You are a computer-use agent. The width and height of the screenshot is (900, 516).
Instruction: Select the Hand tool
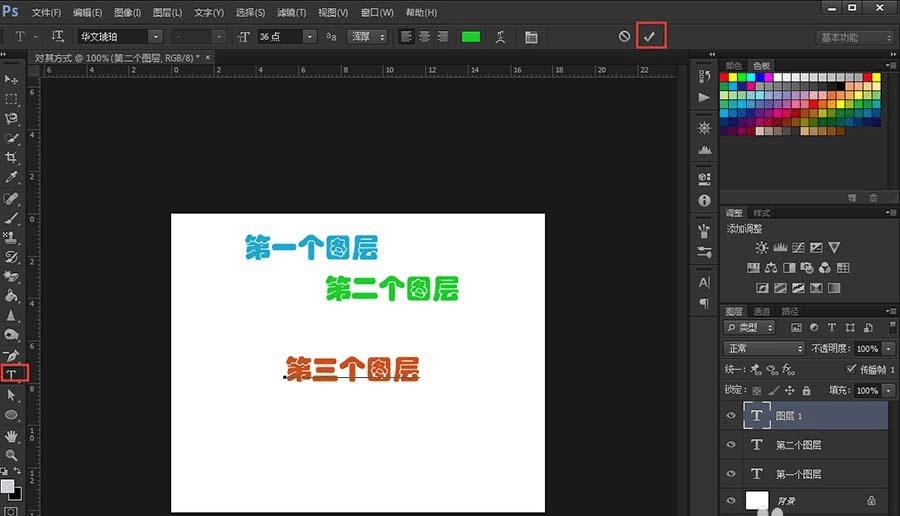point(12,435)
